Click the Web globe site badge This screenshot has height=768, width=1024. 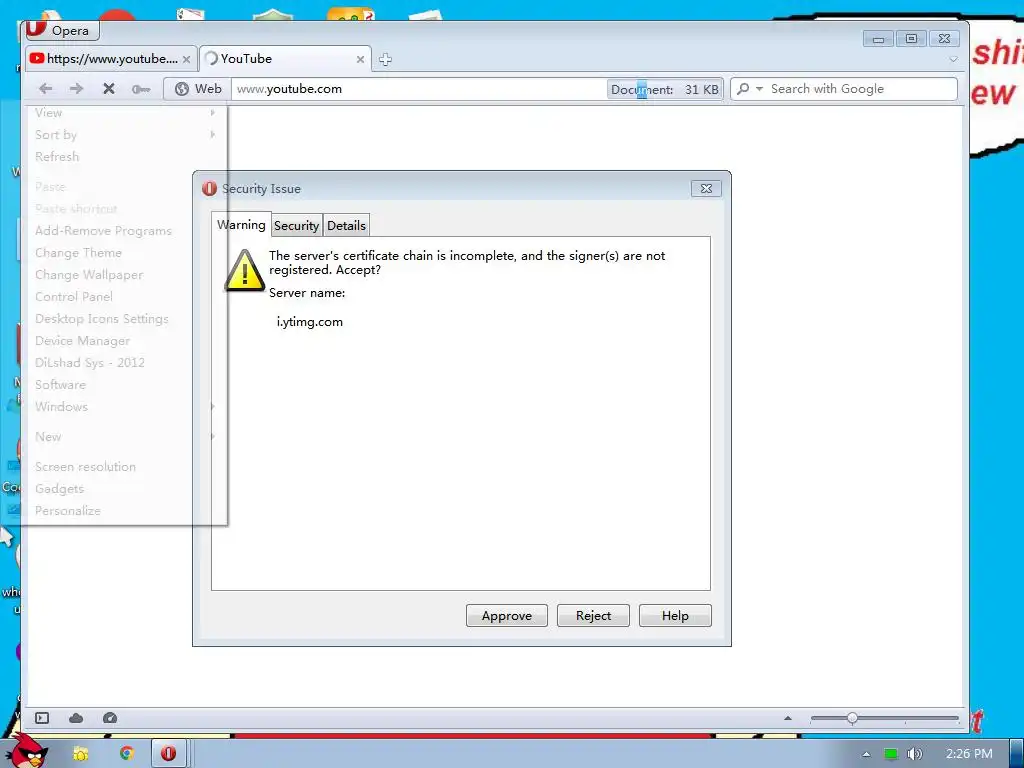pyautogui.click(x=197, y=89)
